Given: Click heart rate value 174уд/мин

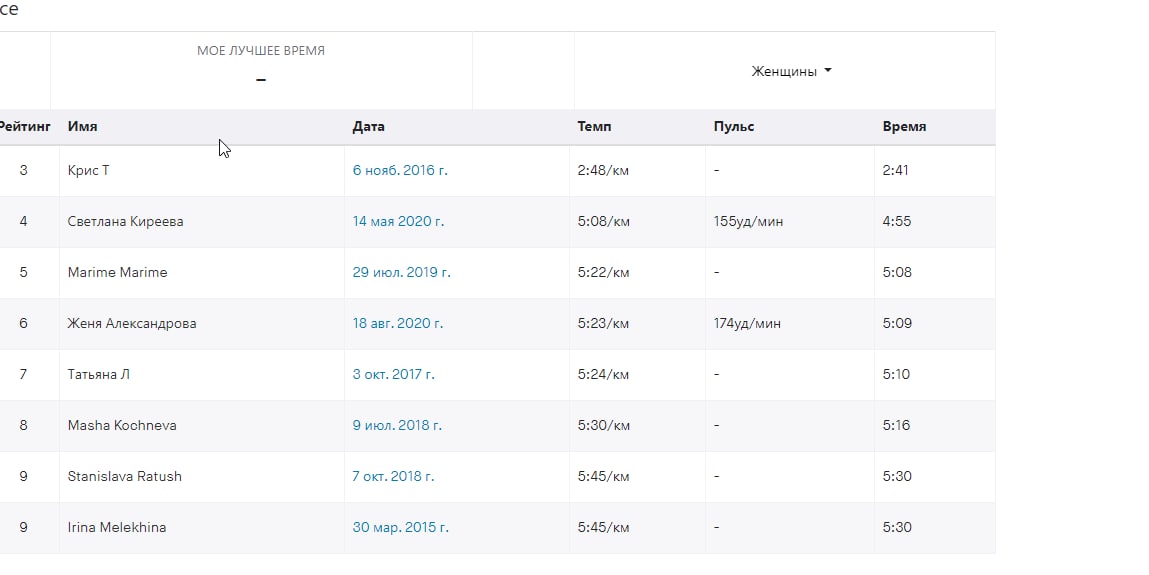Looking at the screenshot, I should coord(747,323).
